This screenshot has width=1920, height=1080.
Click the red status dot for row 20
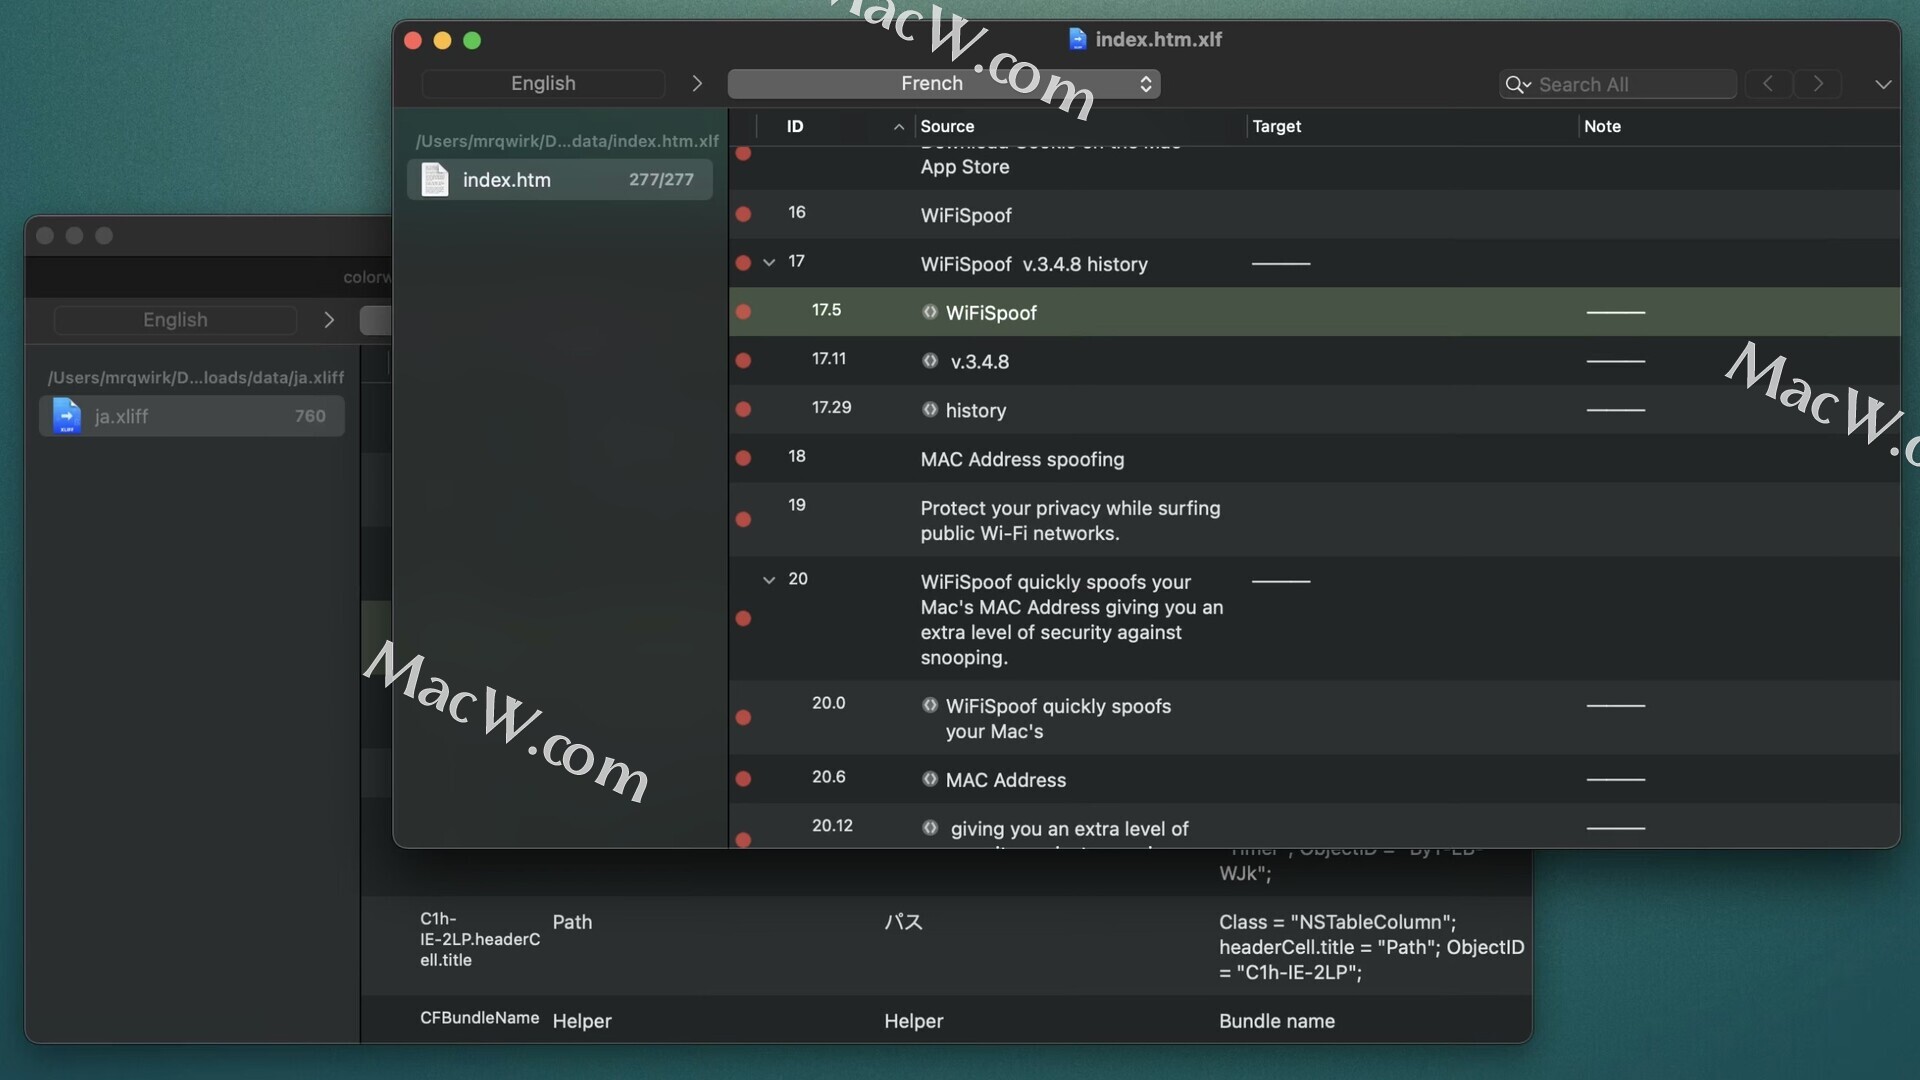point(743,619)
